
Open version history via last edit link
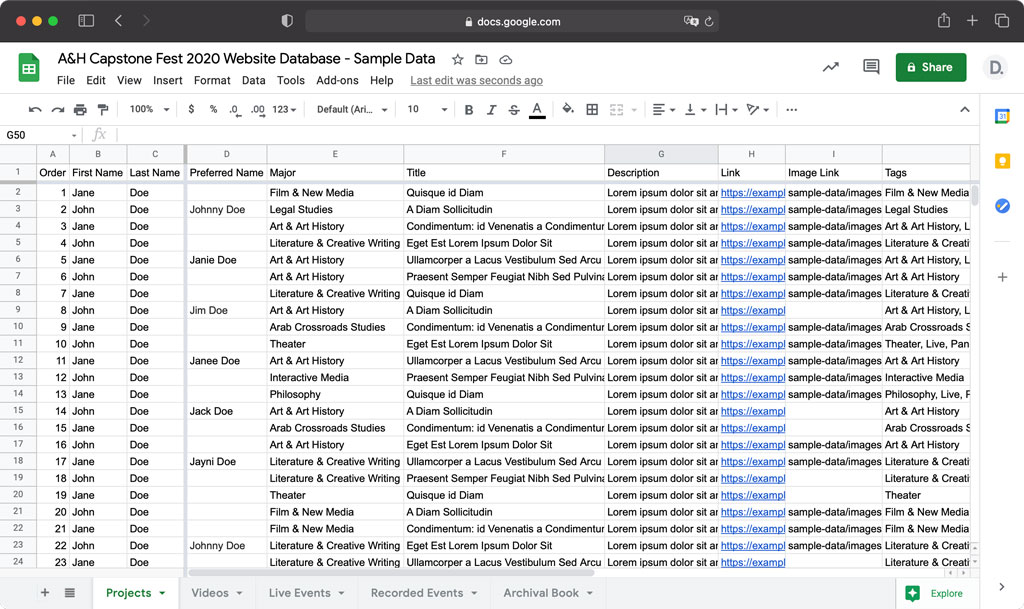pos(476,80)
